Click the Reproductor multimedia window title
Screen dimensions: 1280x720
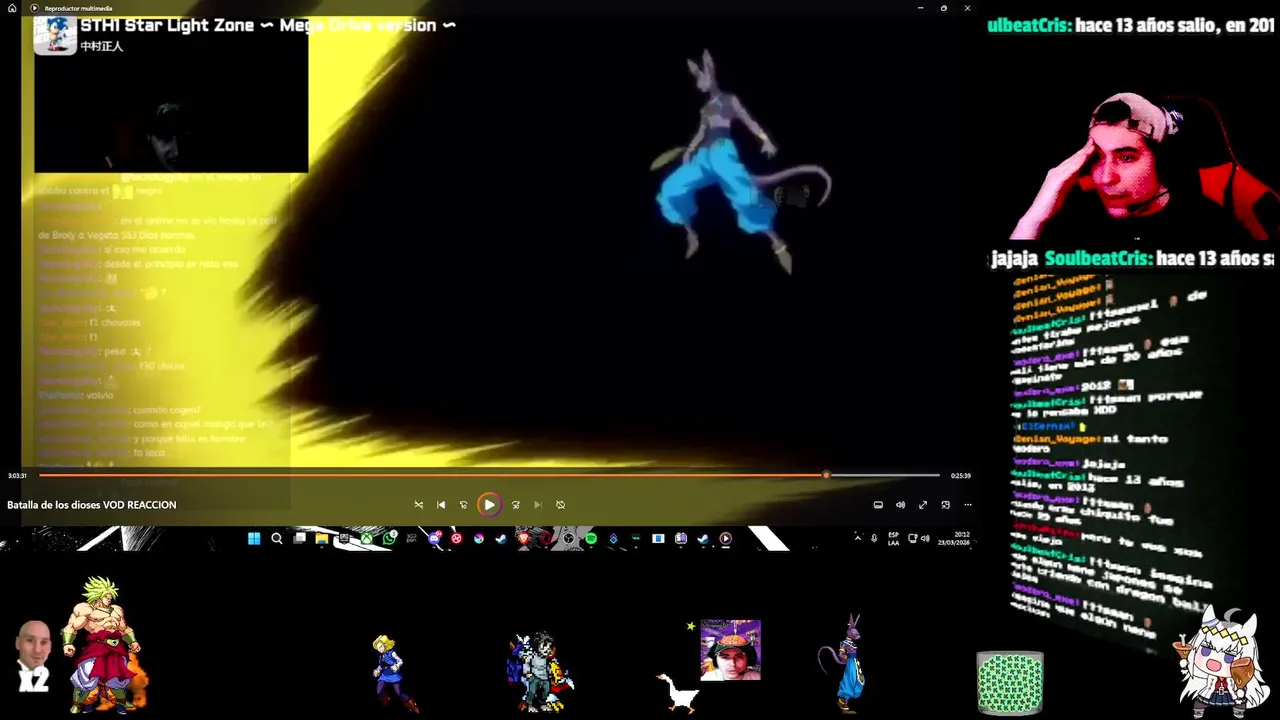click(x=78, y=8)
